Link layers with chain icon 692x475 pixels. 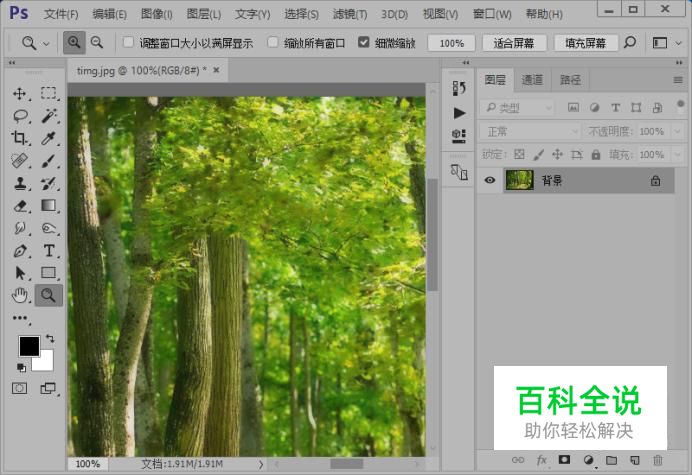click(518, 460)
